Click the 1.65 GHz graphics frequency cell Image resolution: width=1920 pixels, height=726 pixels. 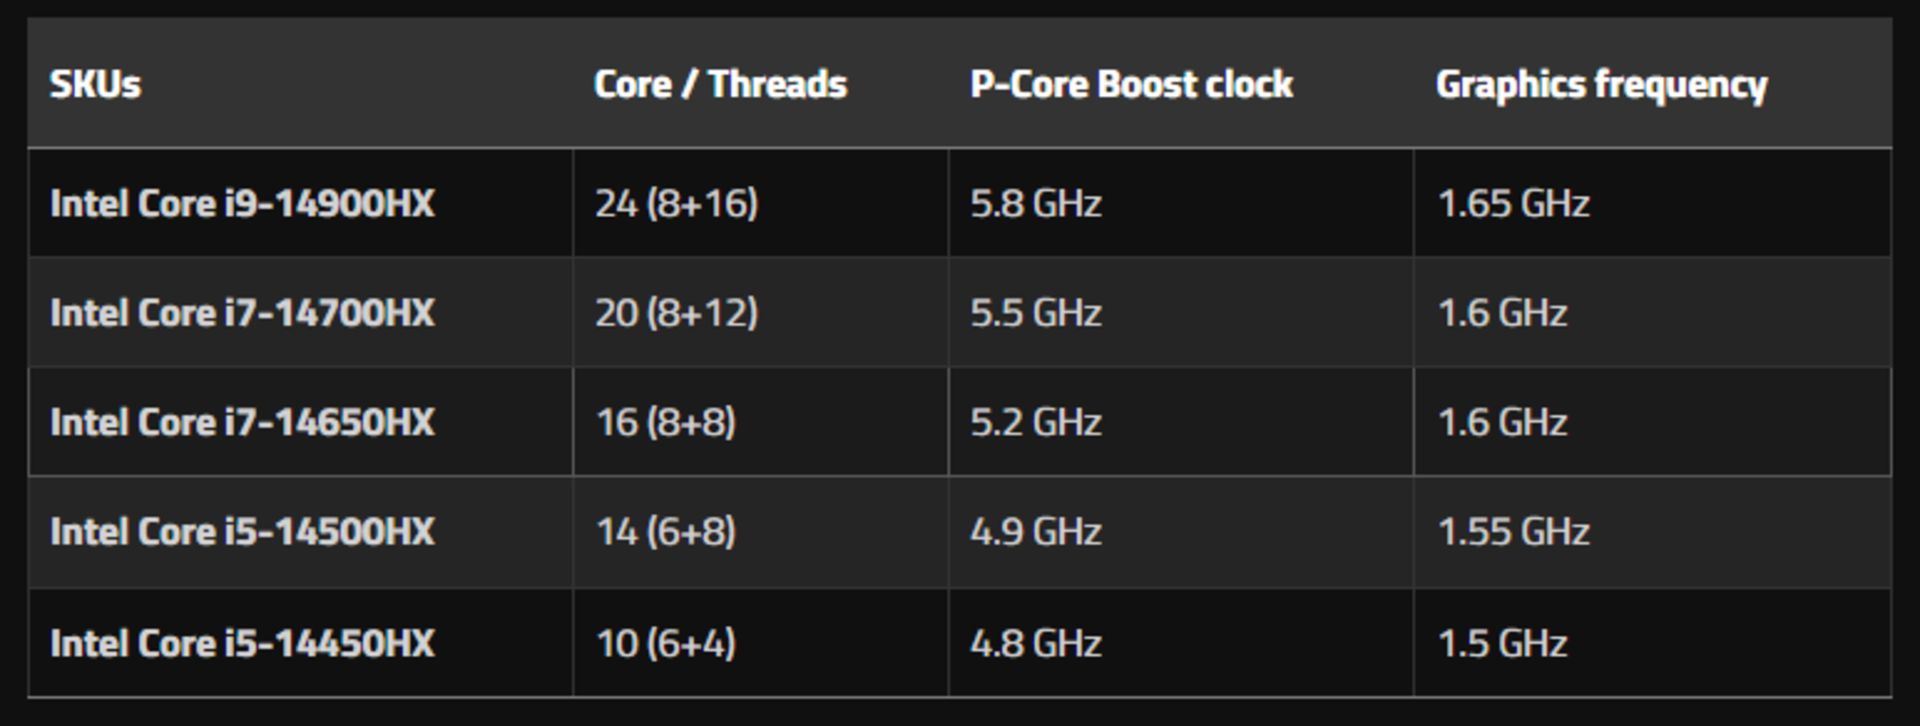(x=1513, y=203)
